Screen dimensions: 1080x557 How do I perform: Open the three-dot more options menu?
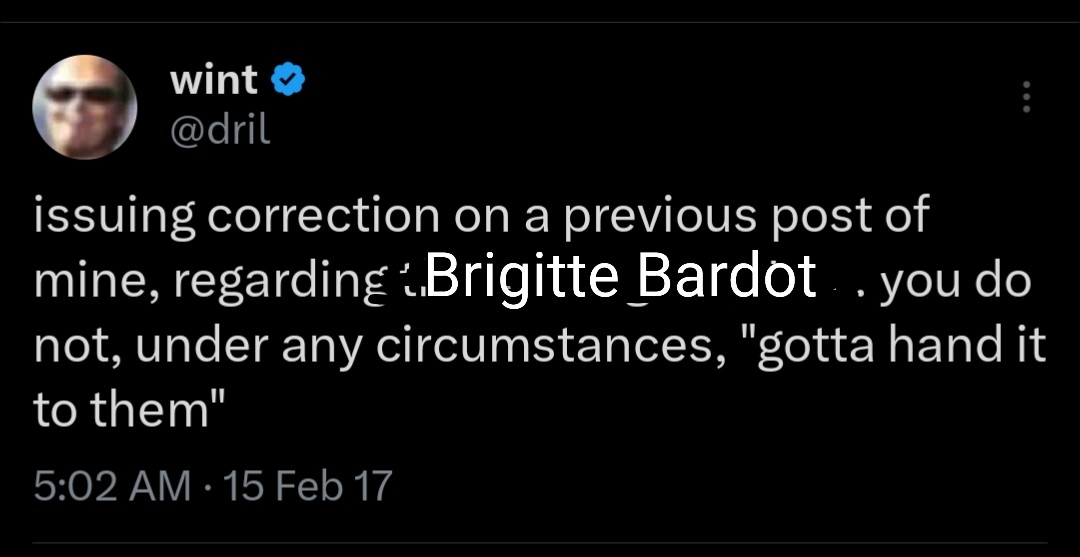tap(1024, 97)
